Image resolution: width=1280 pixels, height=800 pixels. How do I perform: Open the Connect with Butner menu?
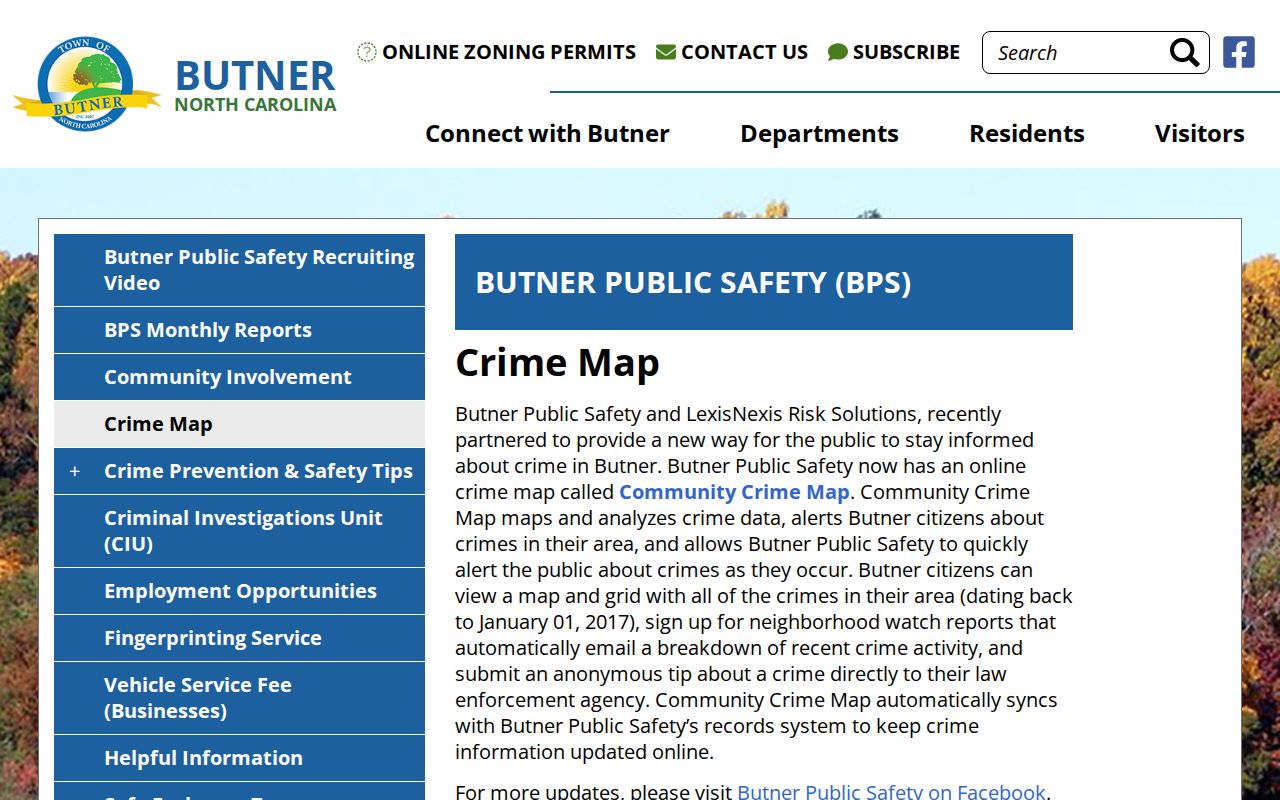[x=547, y=133]
